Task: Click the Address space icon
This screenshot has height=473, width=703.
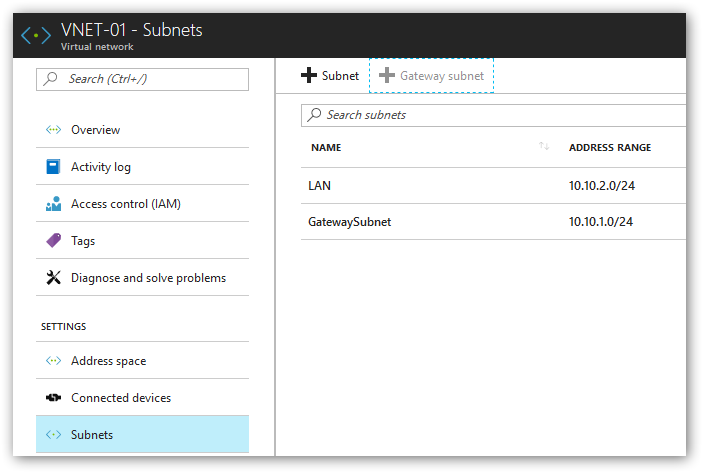Action: coord(53,360)
